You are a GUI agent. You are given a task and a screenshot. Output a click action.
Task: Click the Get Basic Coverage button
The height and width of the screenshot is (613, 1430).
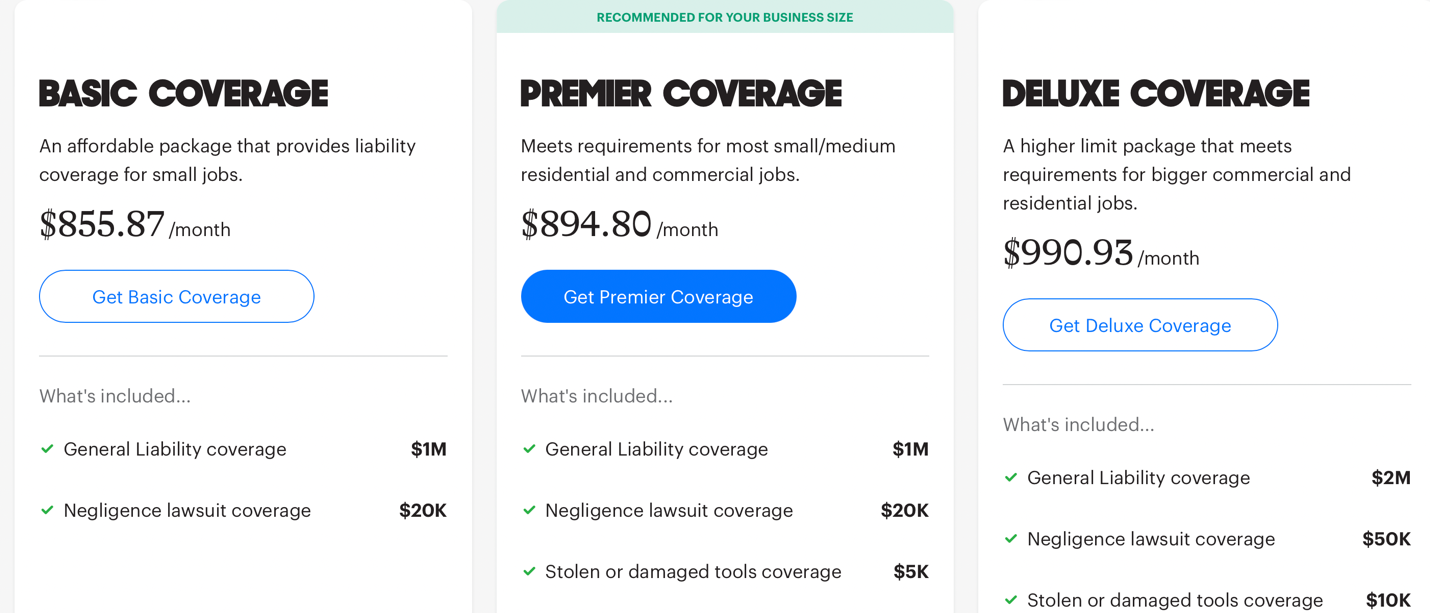point(176,296)
